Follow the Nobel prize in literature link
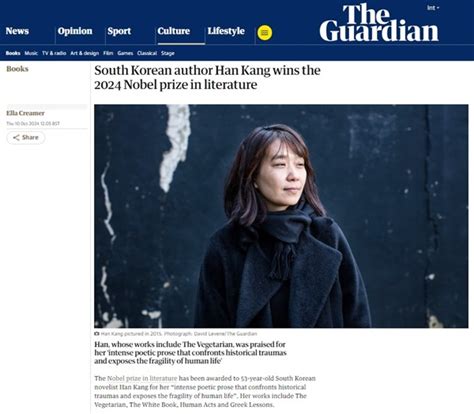 [142, 378]
